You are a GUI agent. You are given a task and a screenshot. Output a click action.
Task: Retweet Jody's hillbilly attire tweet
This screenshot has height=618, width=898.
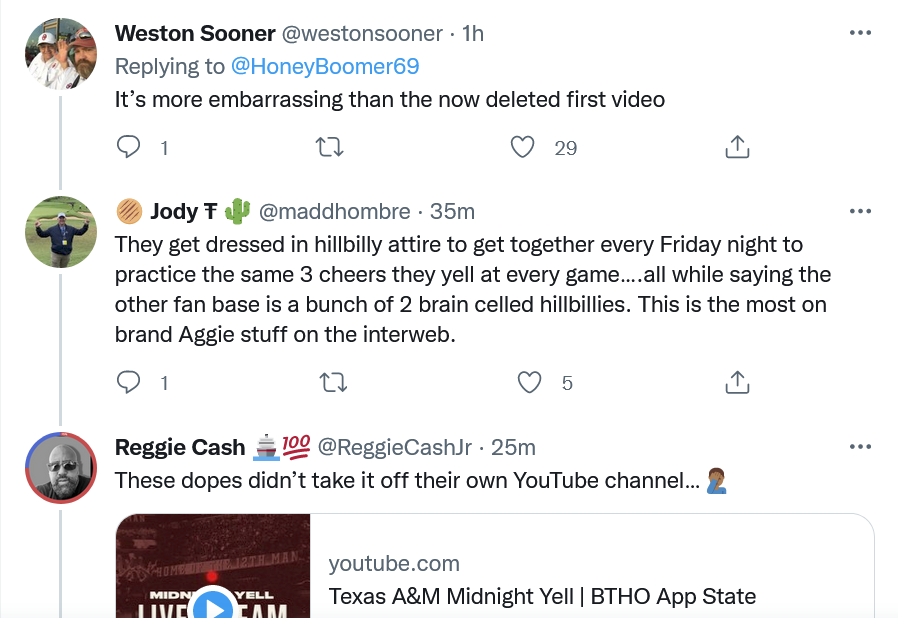[329, 382]
